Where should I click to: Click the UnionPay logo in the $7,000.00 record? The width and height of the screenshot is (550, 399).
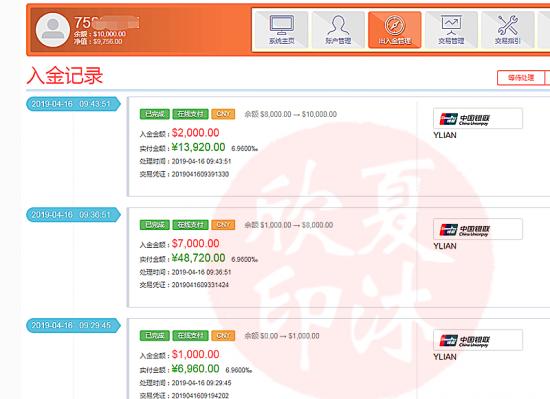(478, 229)
